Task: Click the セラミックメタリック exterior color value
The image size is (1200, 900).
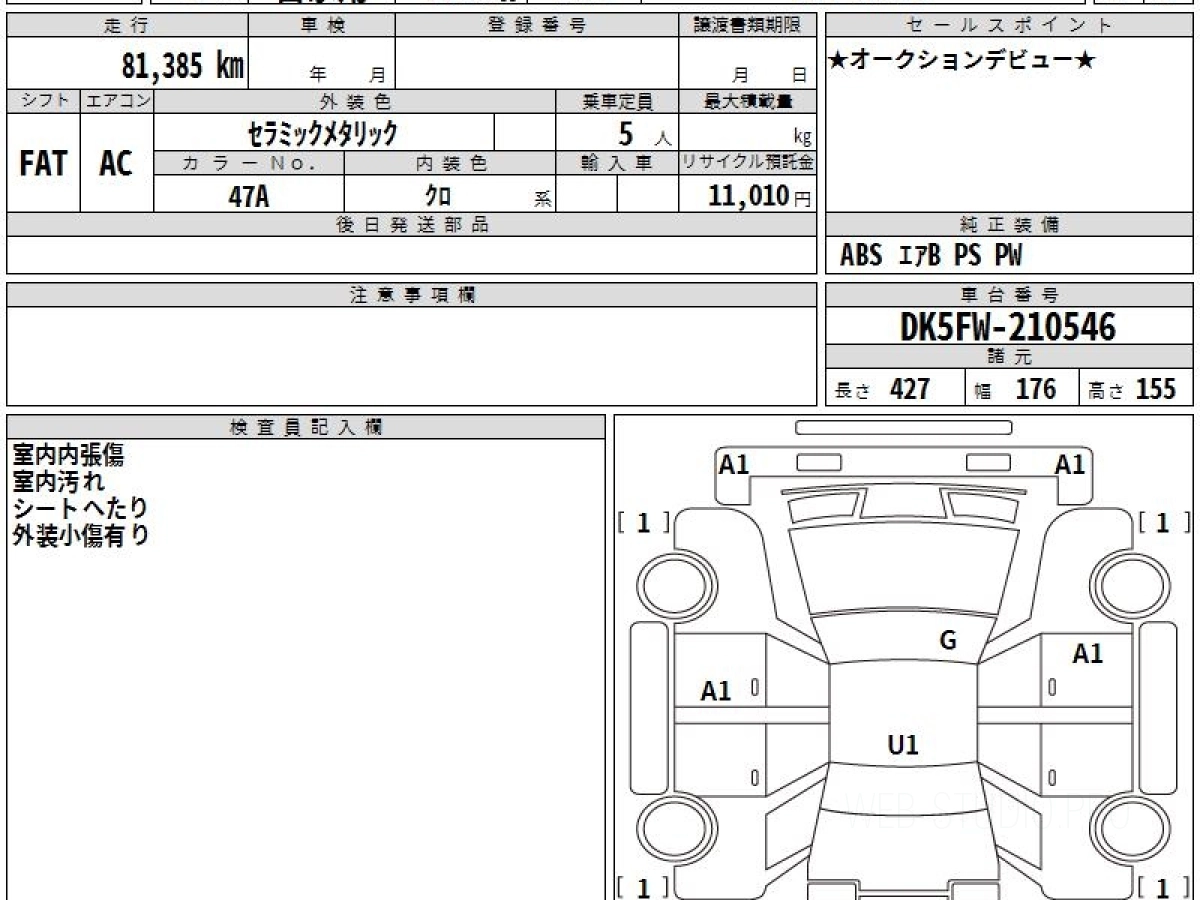Action: point(324,132)
